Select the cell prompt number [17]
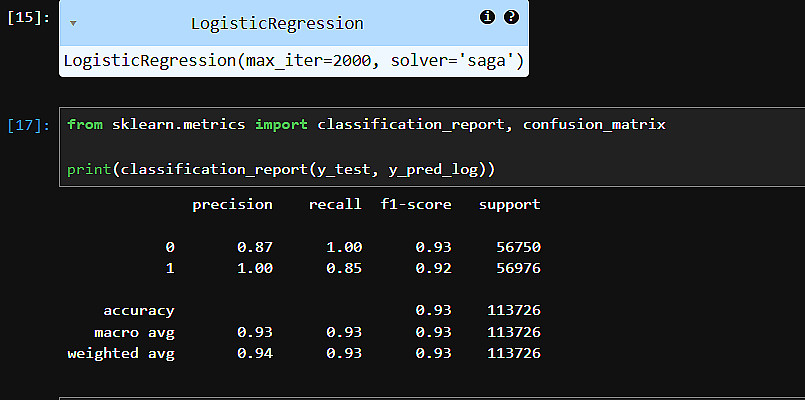This screenshot has width=805, height=400. click(28, 125)
